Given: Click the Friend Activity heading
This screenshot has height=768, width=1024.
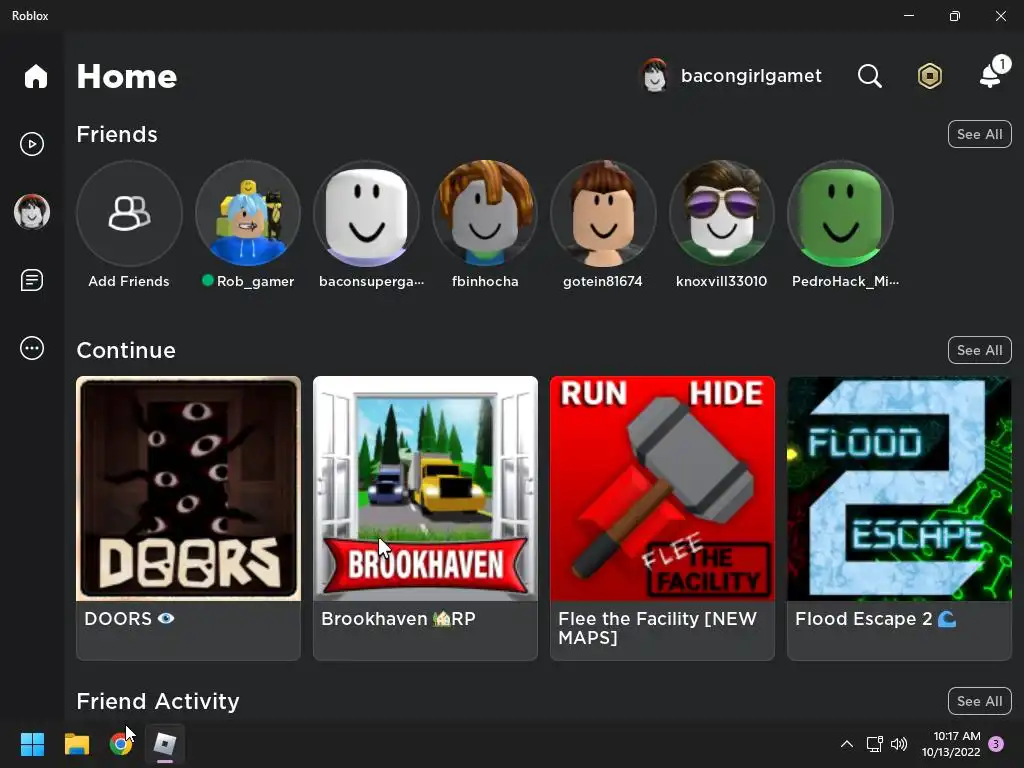Looking at the screenshot, I should click(x=158, y=701).
